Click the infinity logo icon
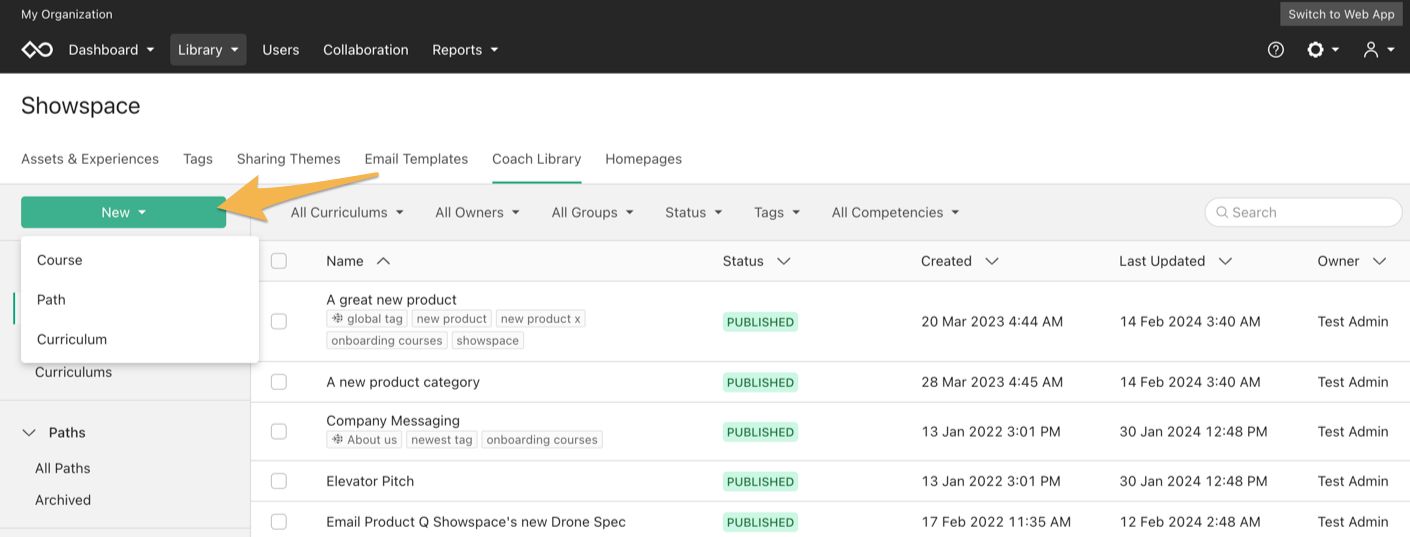This screenshot has height=537, width=1410. [37, 49]
